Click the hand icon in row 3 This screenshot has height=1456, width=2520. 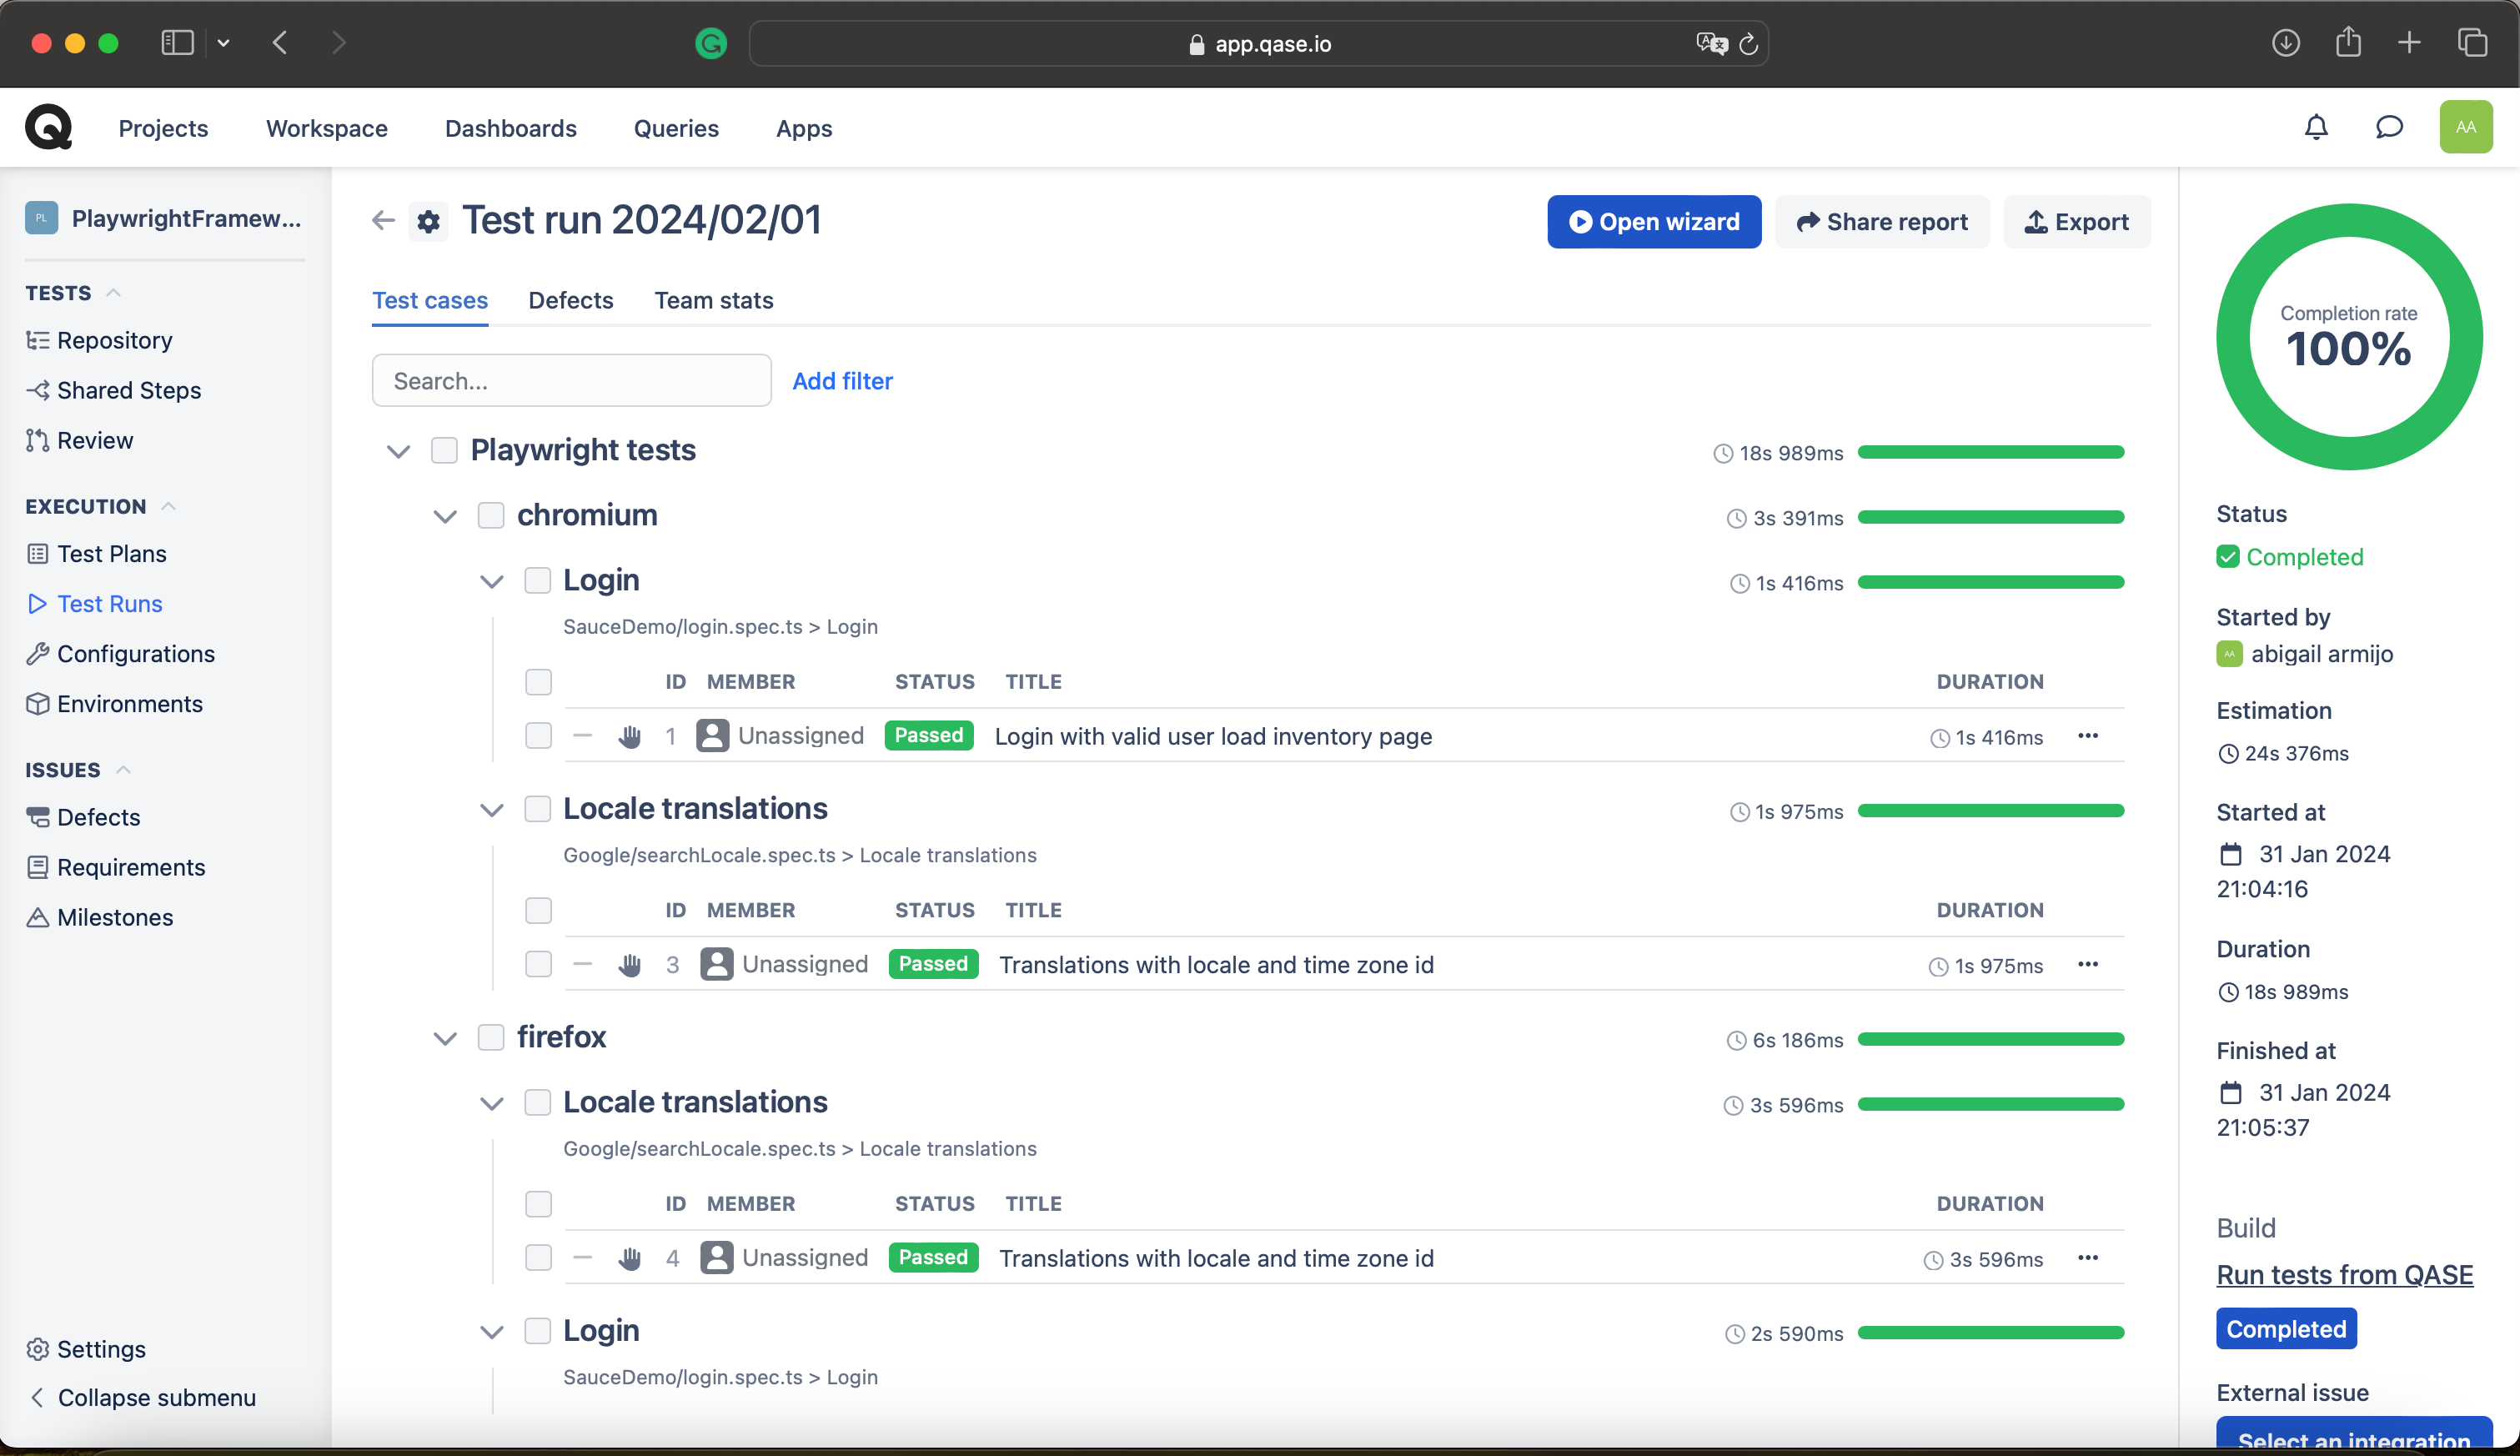(x=629, y=964)
